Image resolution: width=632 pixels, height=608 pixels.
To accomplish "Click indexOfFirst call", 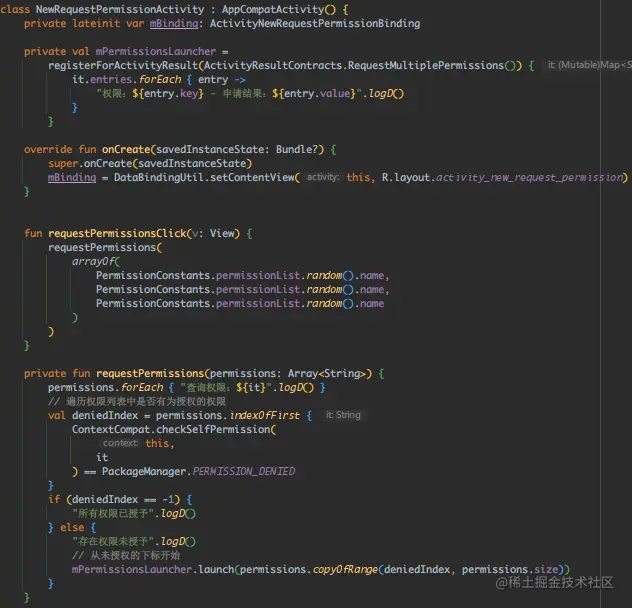I will 265,415.
